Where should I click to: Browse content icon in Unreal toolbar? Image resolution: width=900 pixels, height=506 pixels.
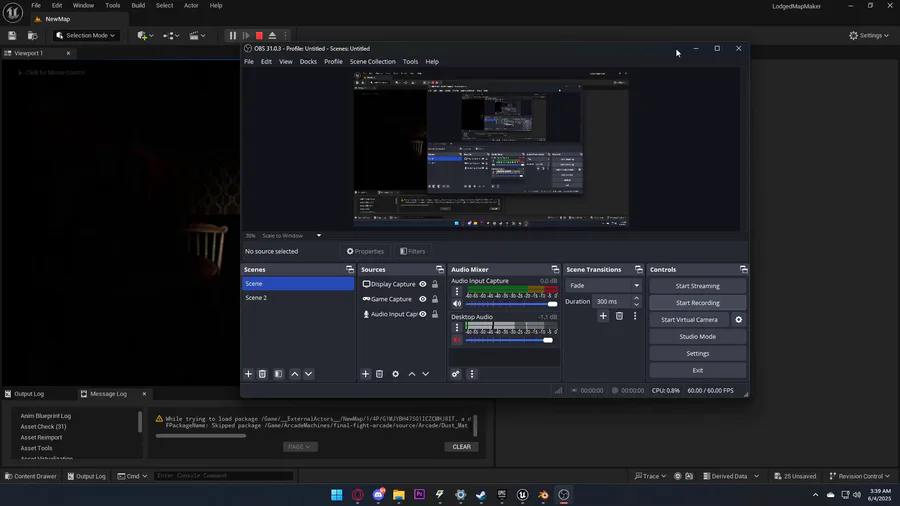[x=33, y=36]
